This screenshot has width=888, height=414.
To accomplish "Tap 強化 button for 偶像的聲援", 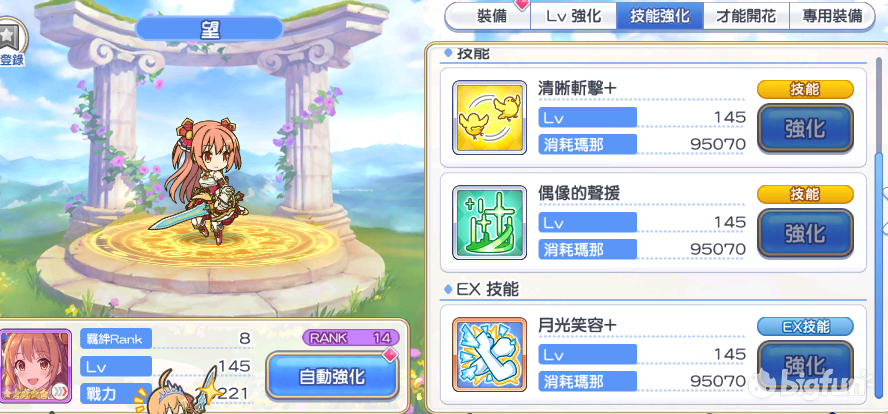I will (805, 233).
